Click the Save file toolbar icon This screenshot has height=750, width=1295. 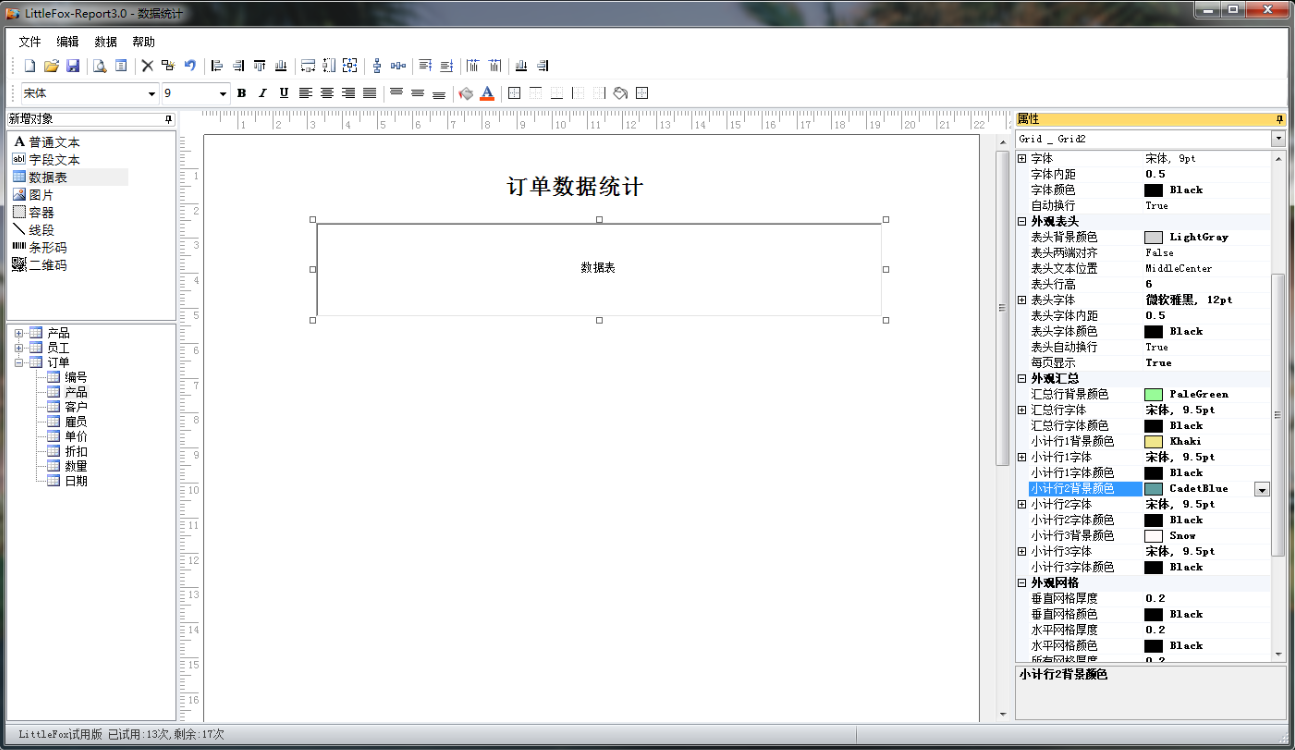(73, 66)
